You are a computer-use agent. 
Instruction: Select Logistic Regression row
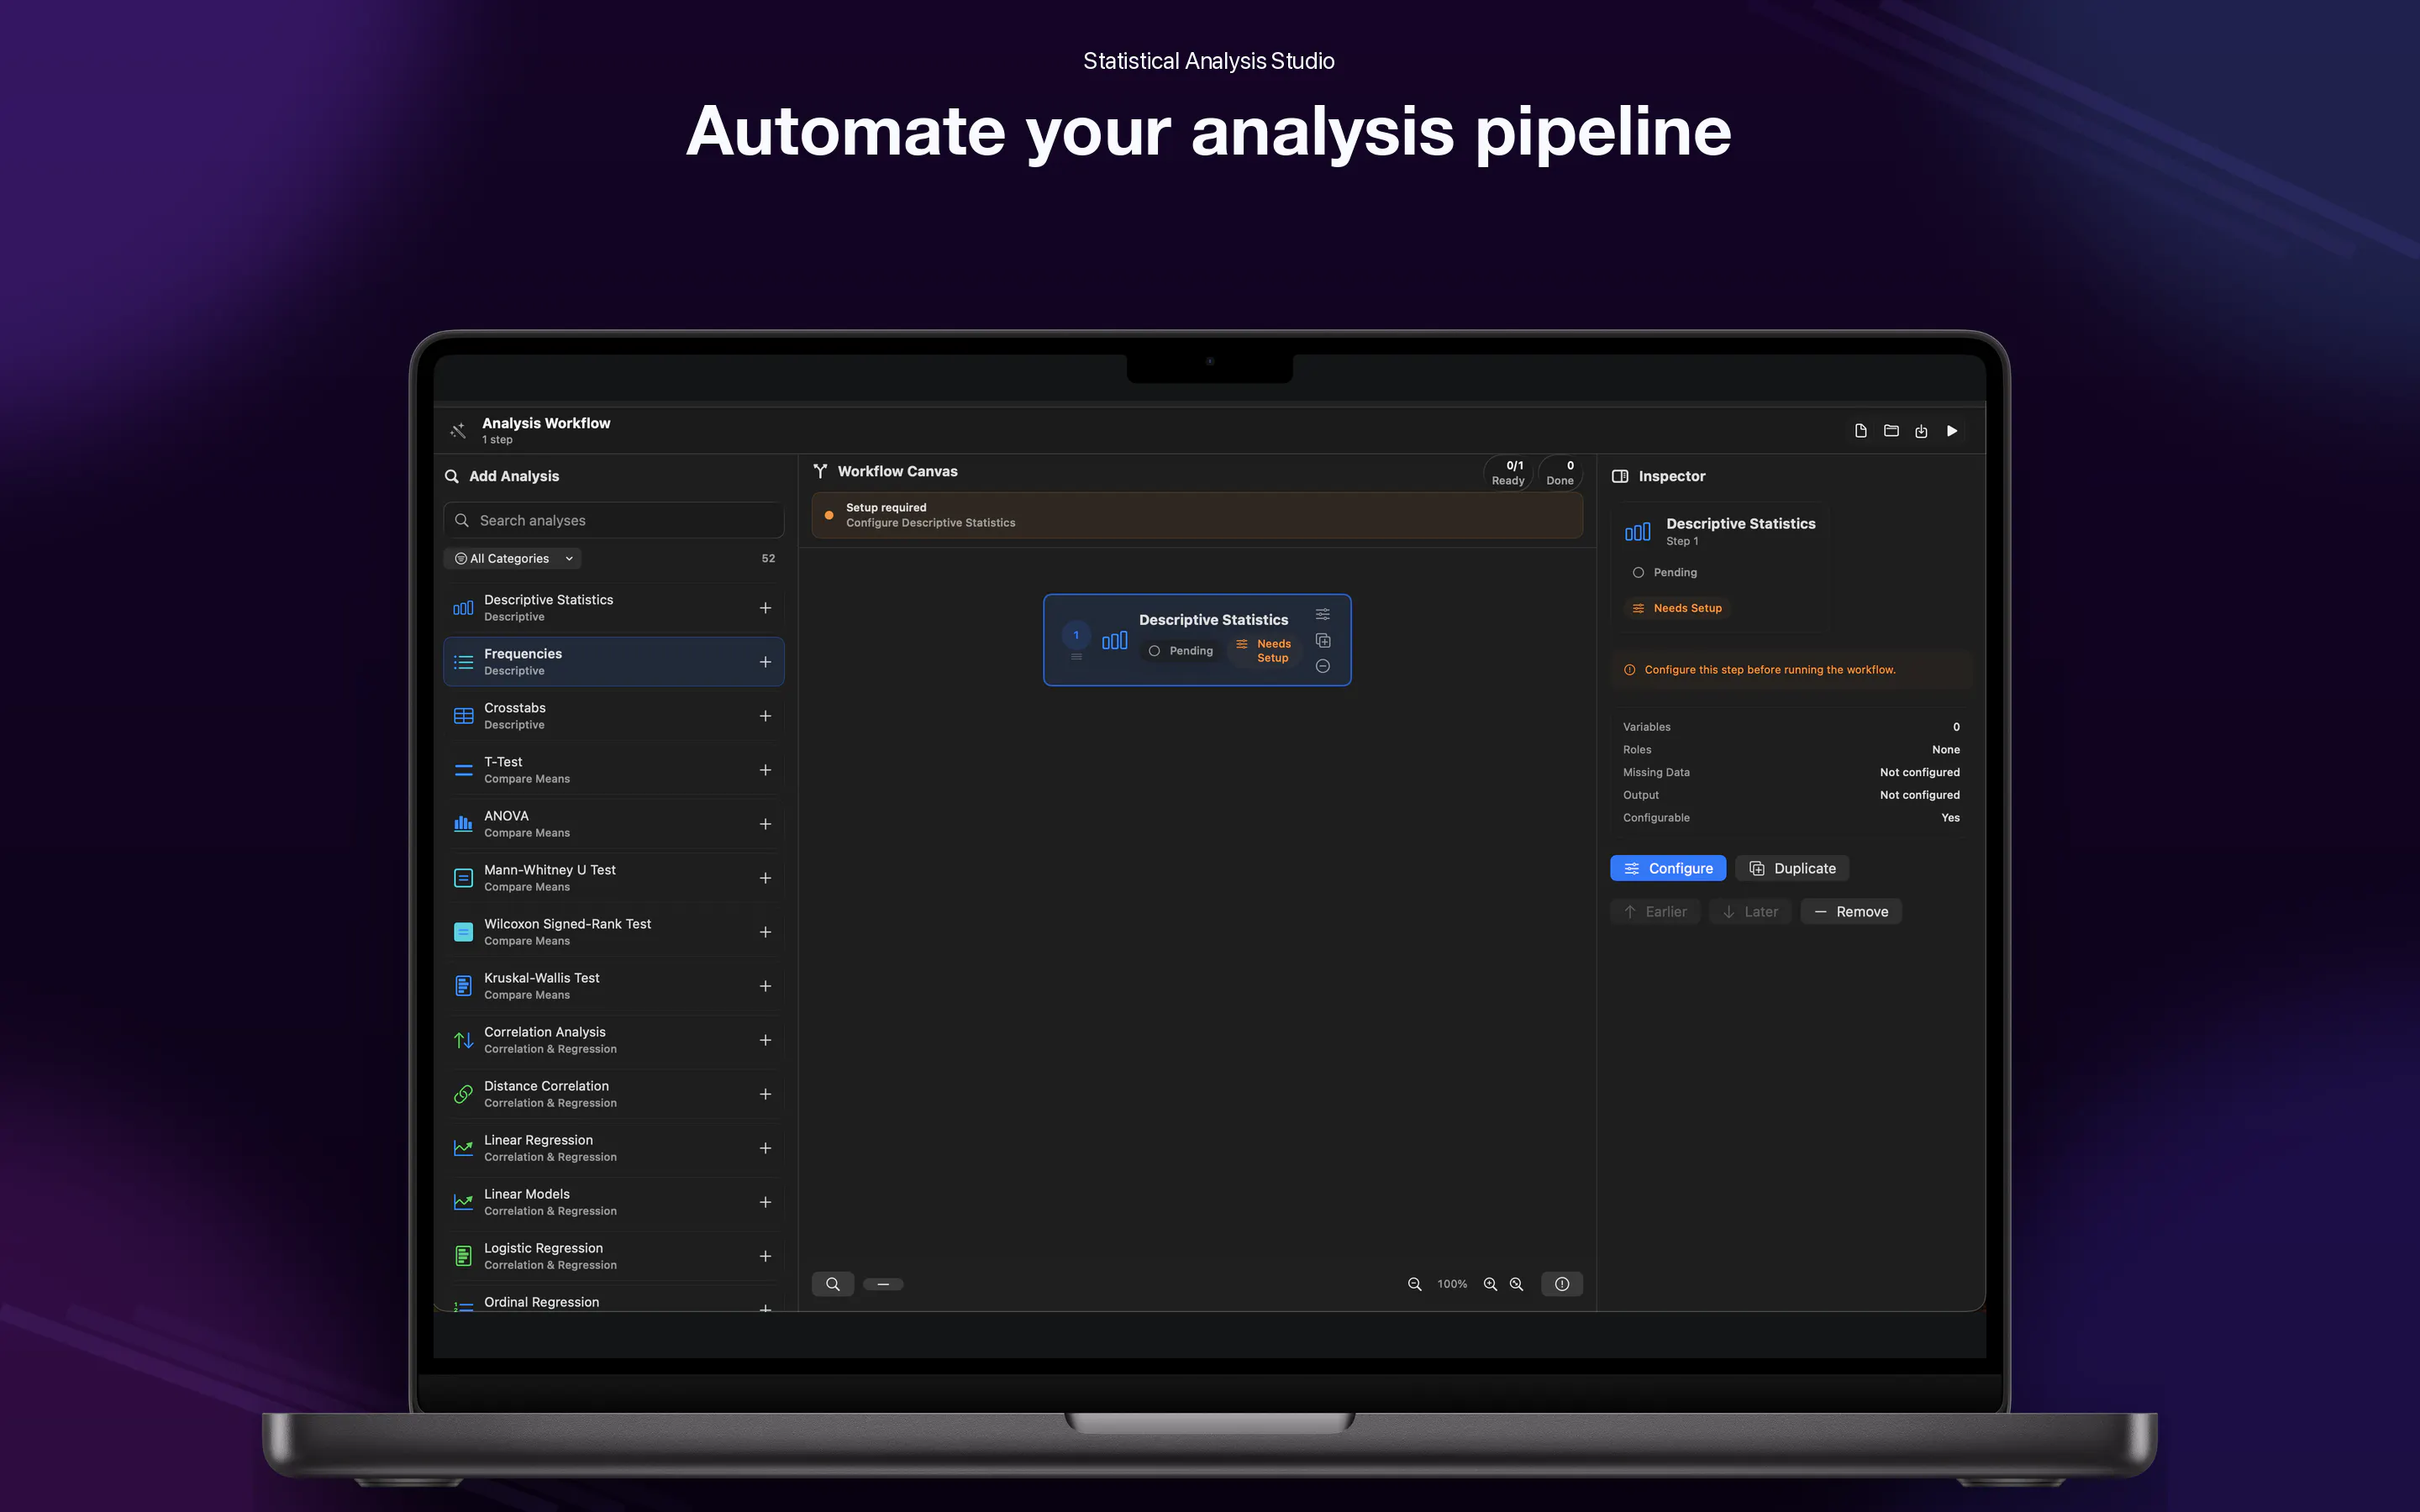coord(613,1256)
